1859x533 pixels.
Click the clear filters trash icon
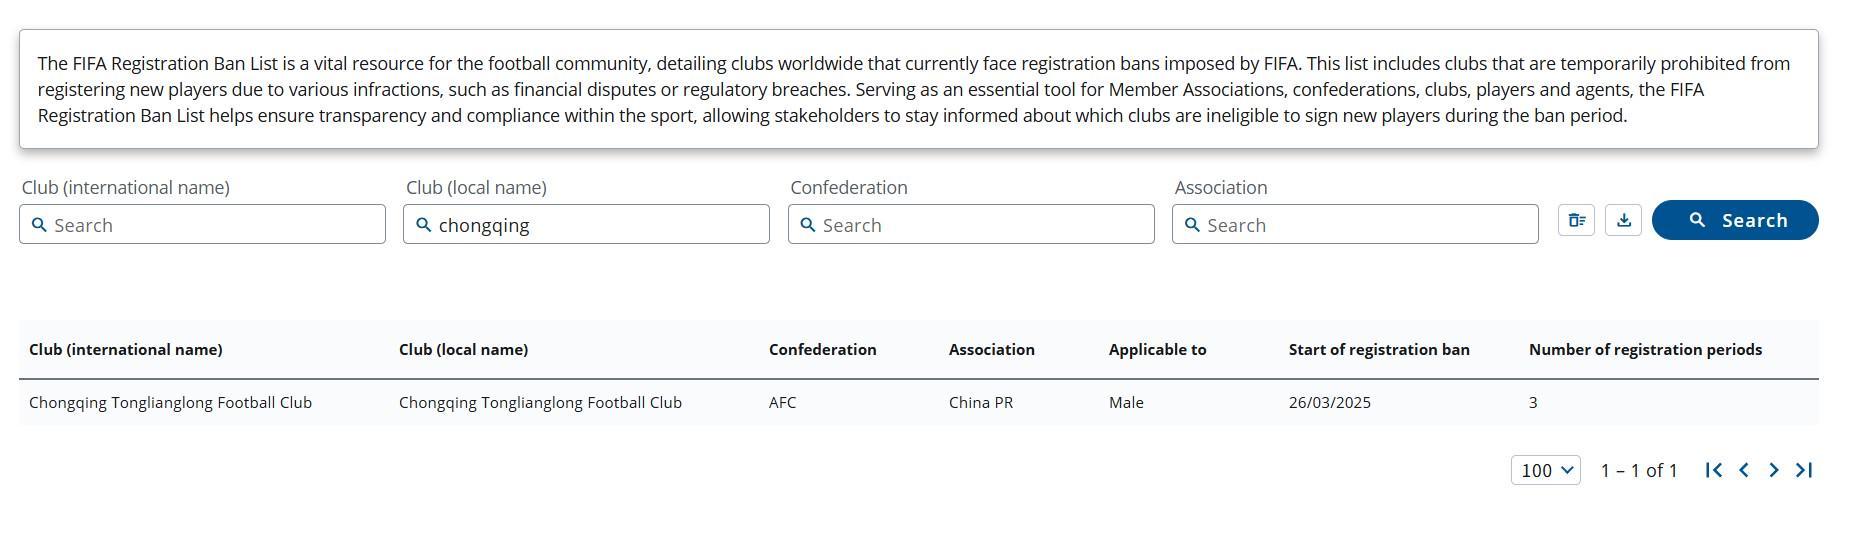click(x=1576, y=221)
